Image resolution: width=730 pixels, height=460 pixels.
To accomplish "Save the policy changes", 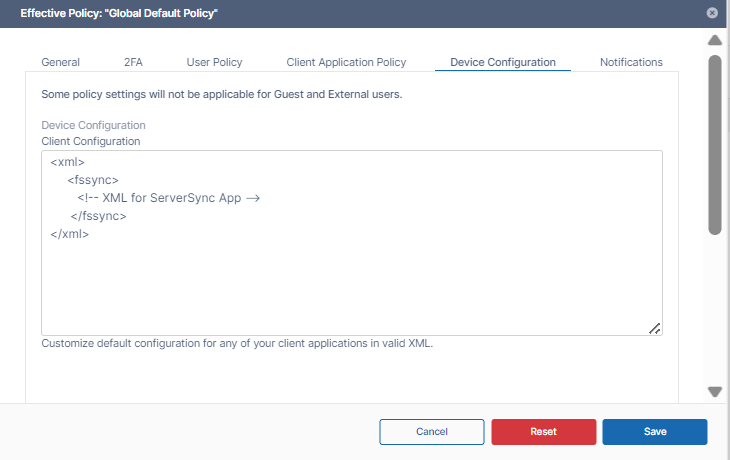I will point(654,432).
